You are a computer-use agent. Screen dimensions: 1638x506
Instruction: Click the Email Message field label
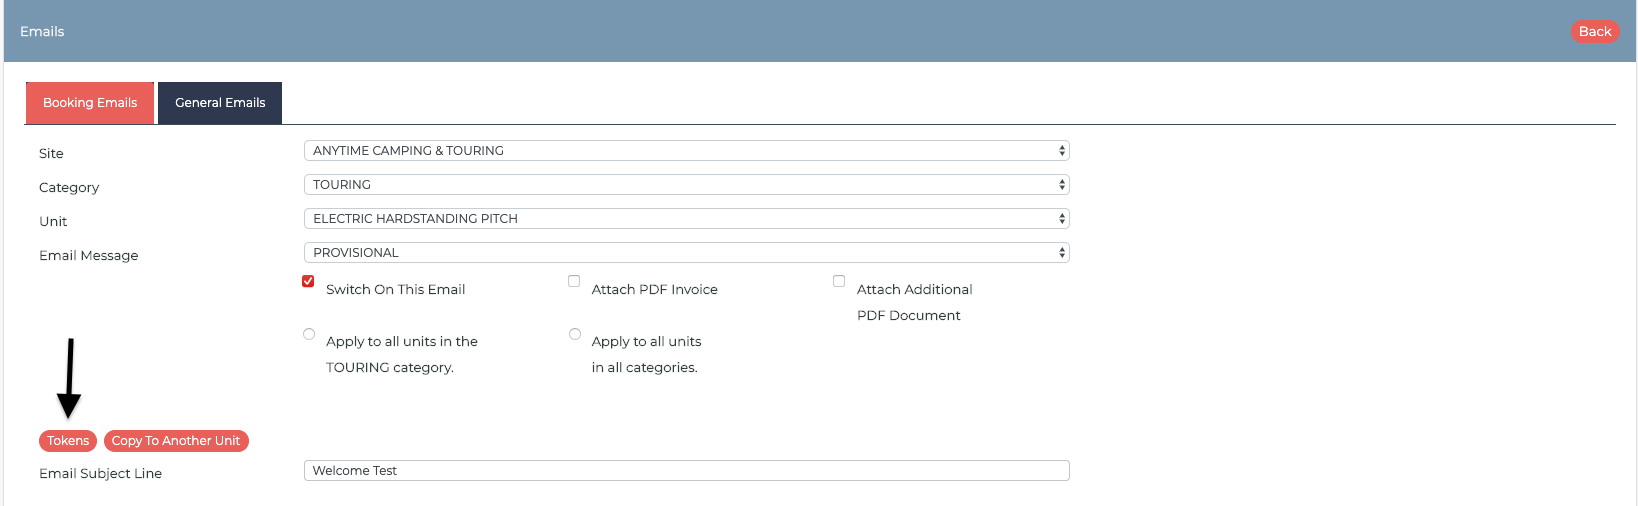pyautogui.click(x=89, y=256)
